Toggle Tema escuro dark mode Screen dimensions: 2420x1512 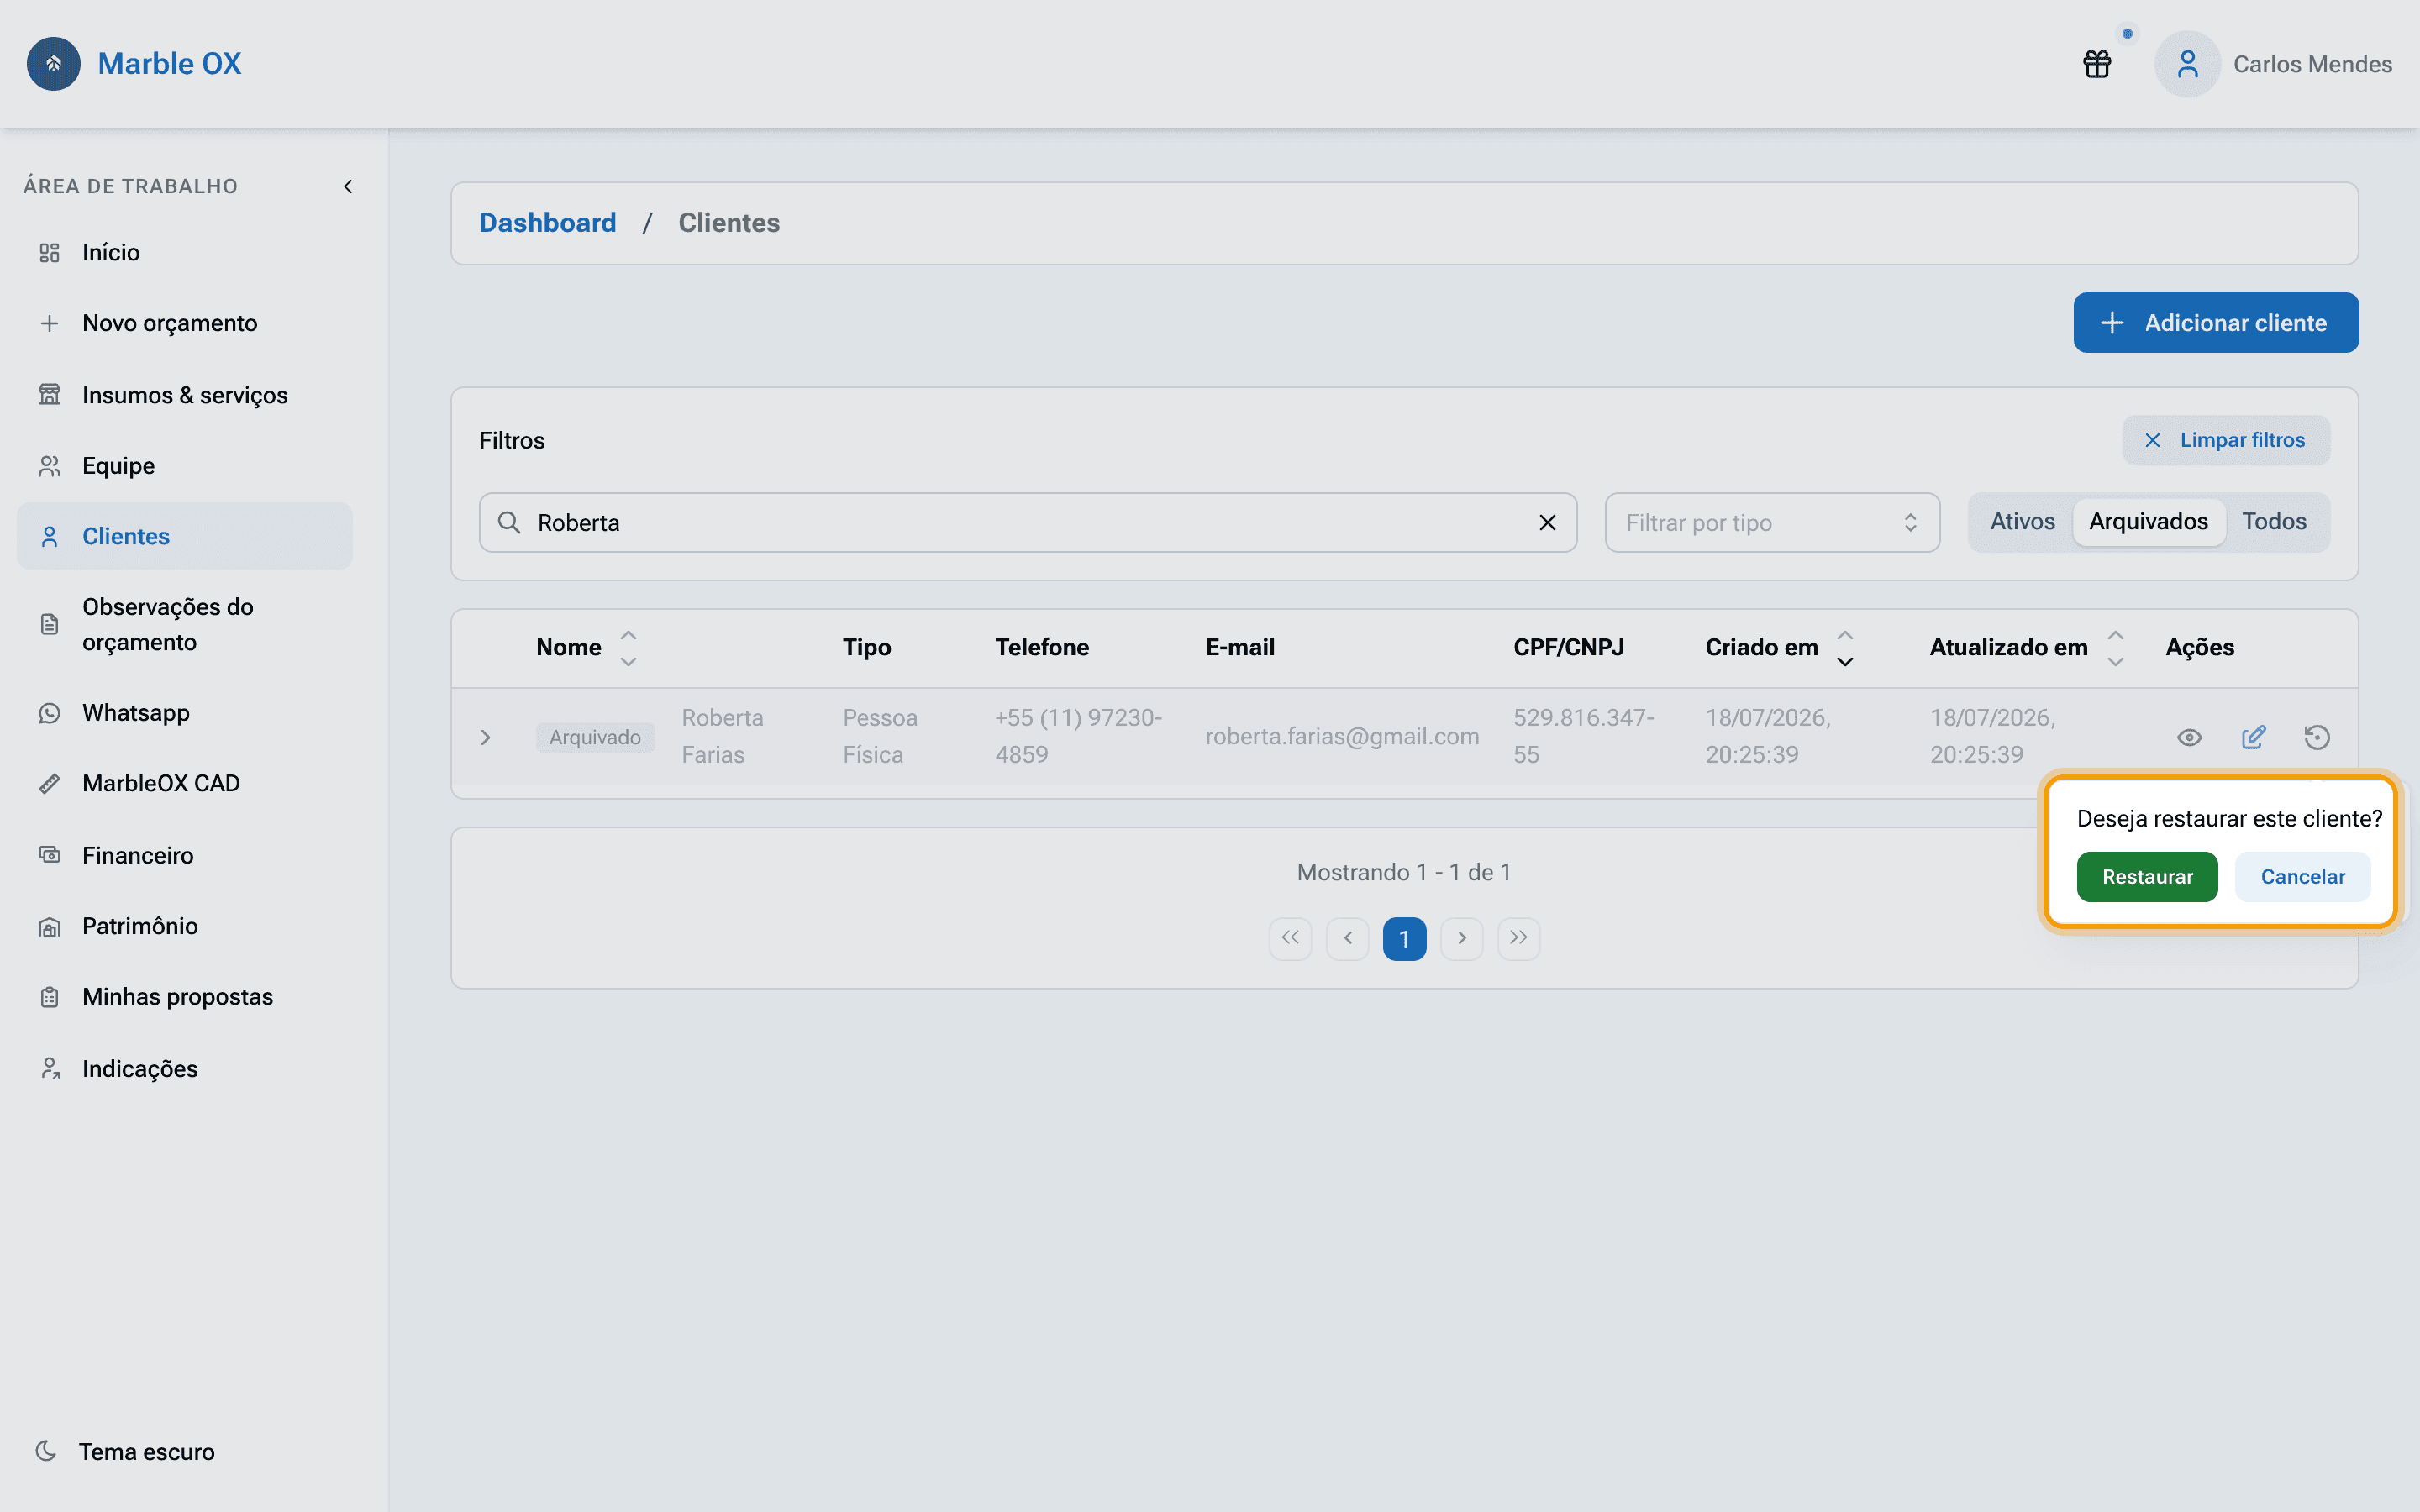coord(125,1451)
